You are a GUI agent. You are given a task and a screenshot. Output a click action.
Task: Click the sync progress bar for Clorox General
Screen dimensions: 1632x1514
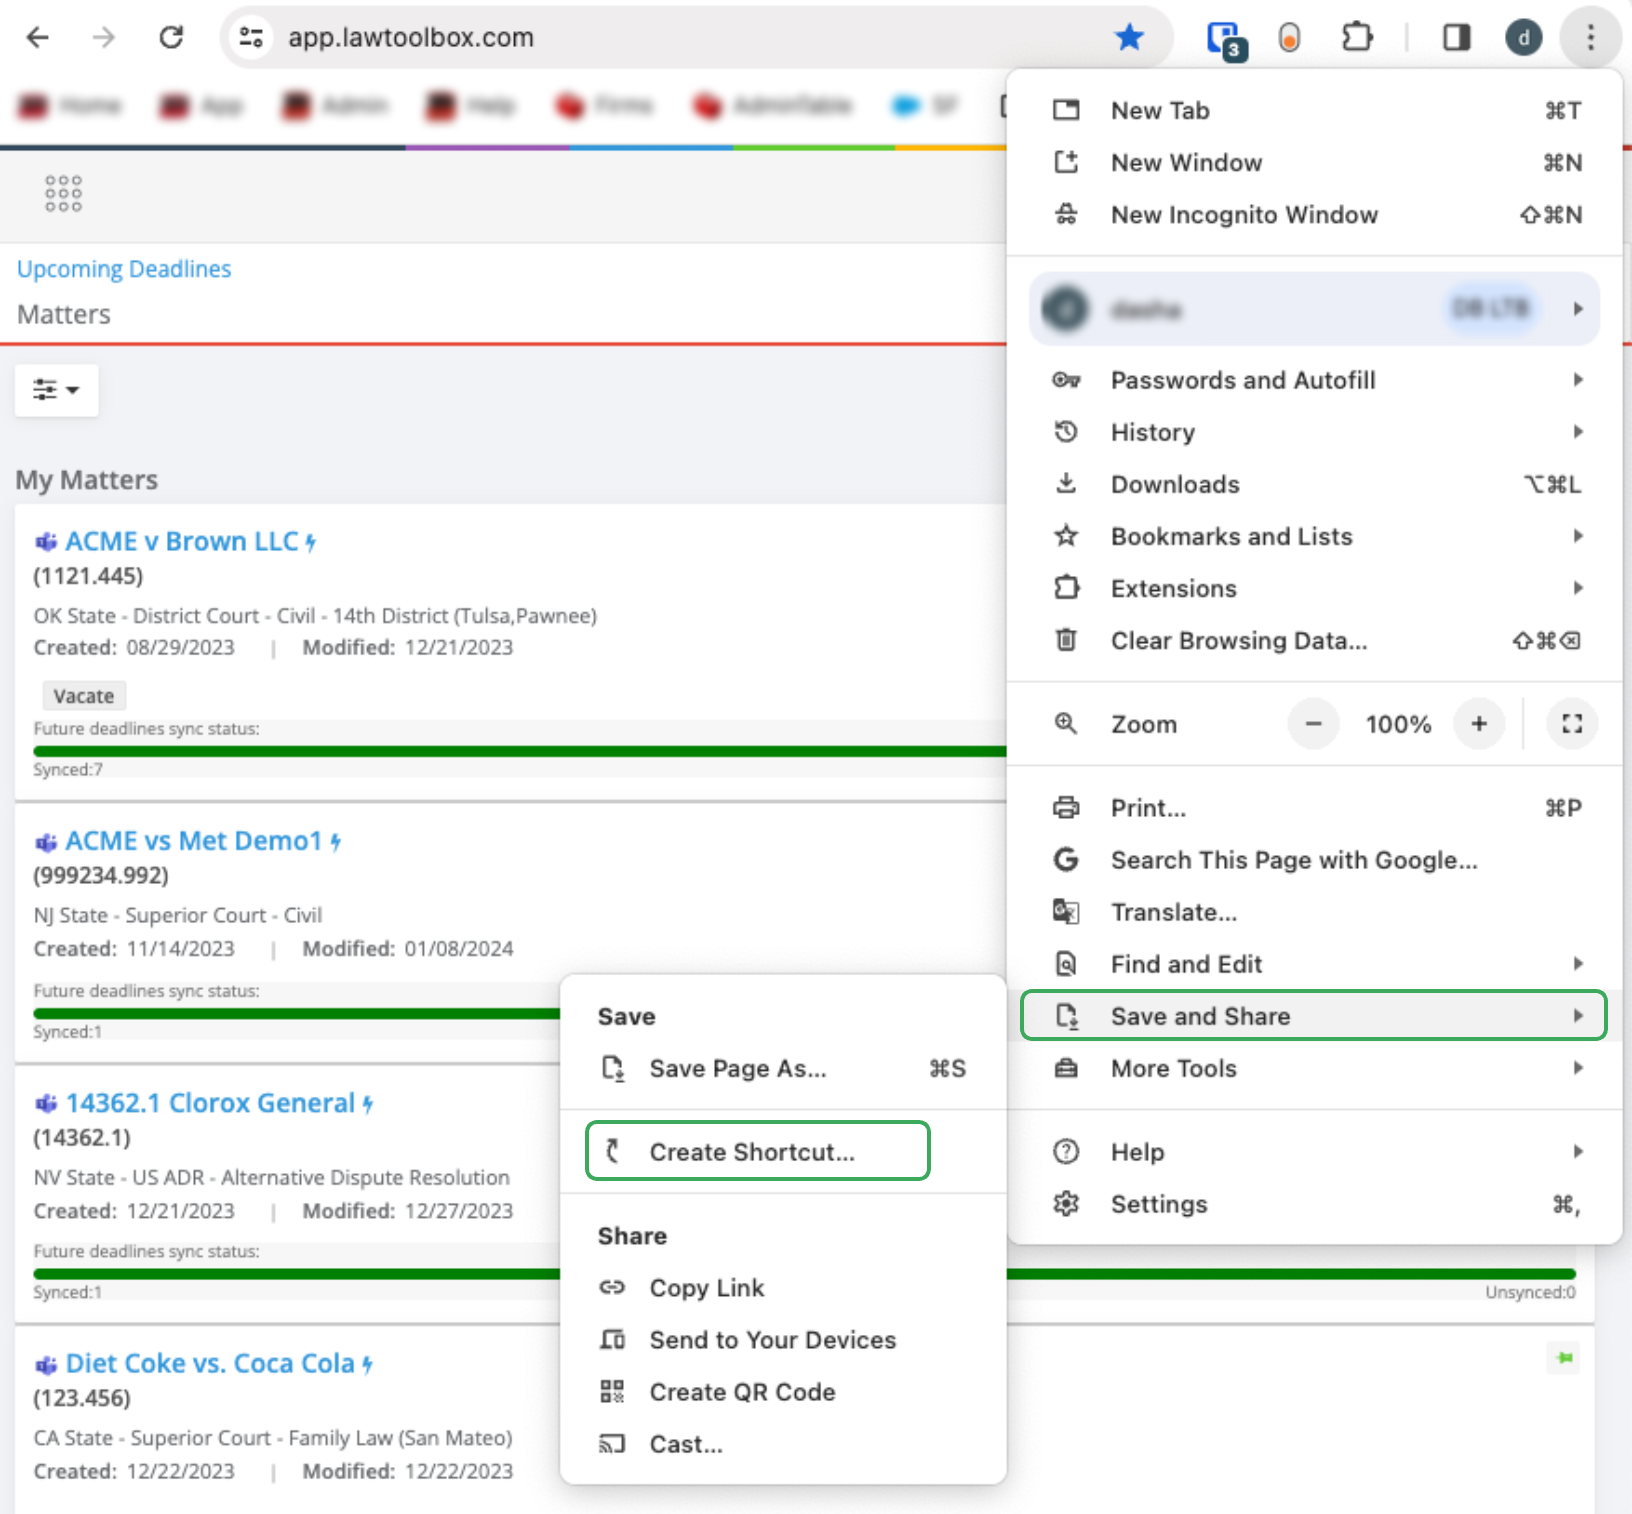point(297,1274)
